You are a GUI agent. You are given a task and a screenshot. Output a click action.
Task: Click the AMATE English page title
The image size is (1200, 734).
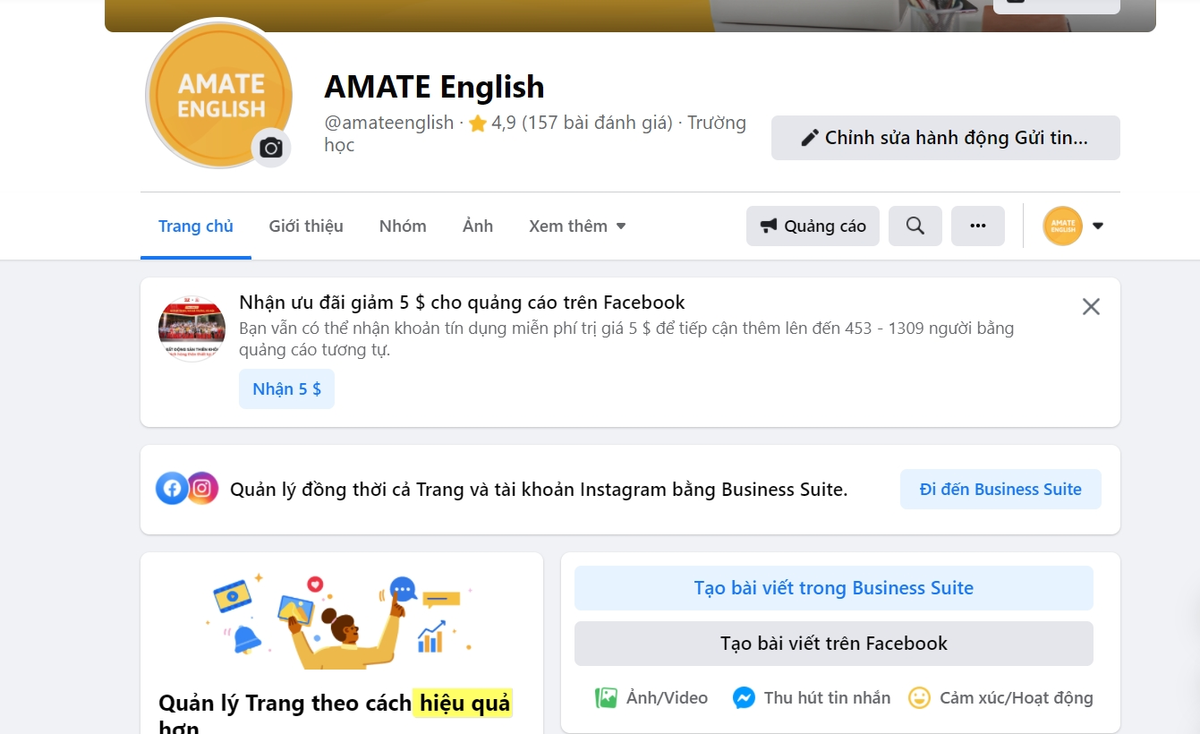pyautogui.click(x=434, y=87)
